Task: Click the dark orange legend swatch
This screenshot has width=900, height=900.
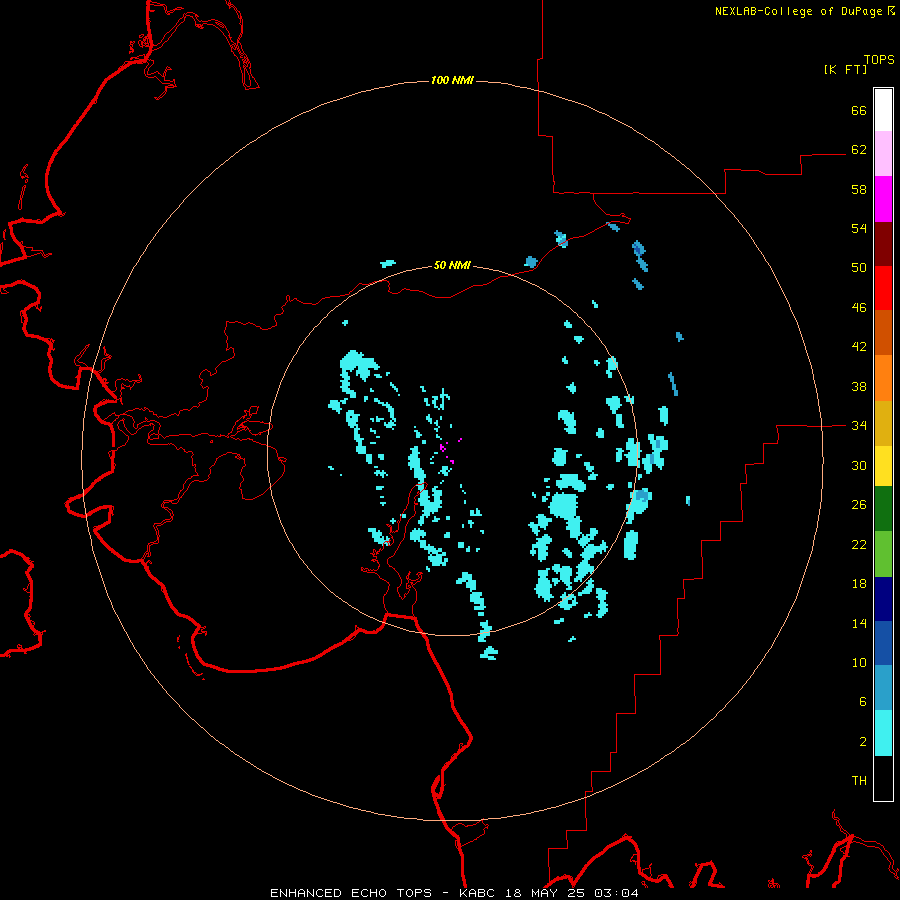Action: point(883,332)
